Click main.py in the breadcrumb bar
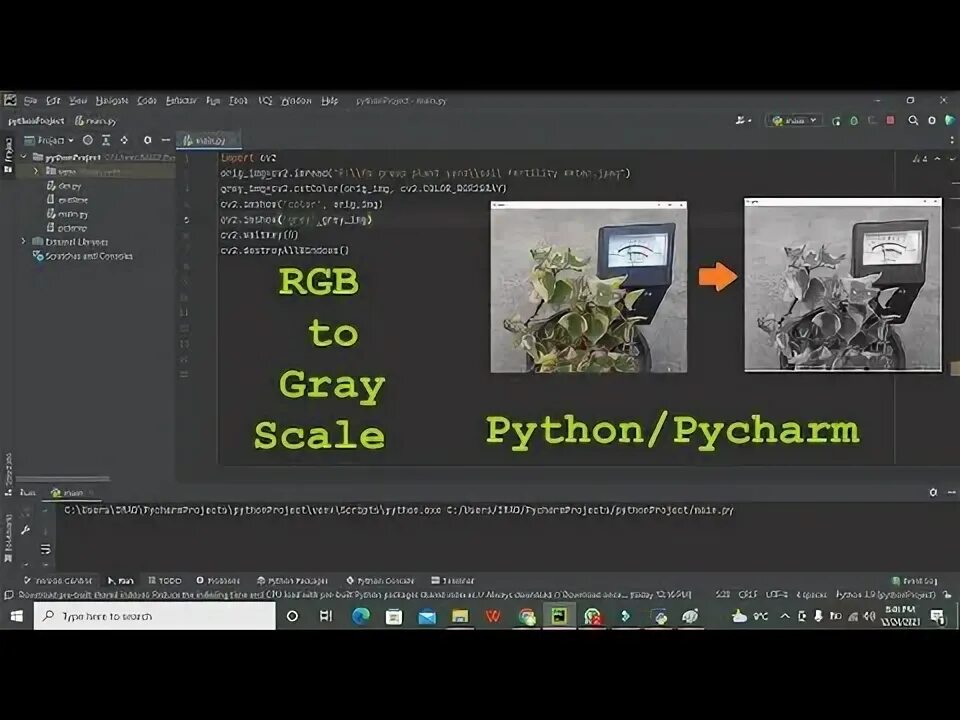Screen dimensions: 960x720 tap(96, 121)
